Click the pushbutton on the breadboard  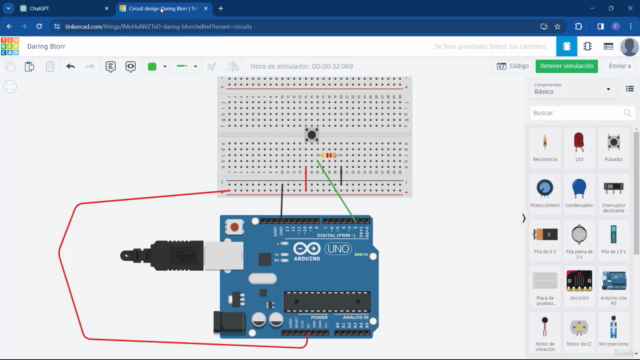(312, 135)
